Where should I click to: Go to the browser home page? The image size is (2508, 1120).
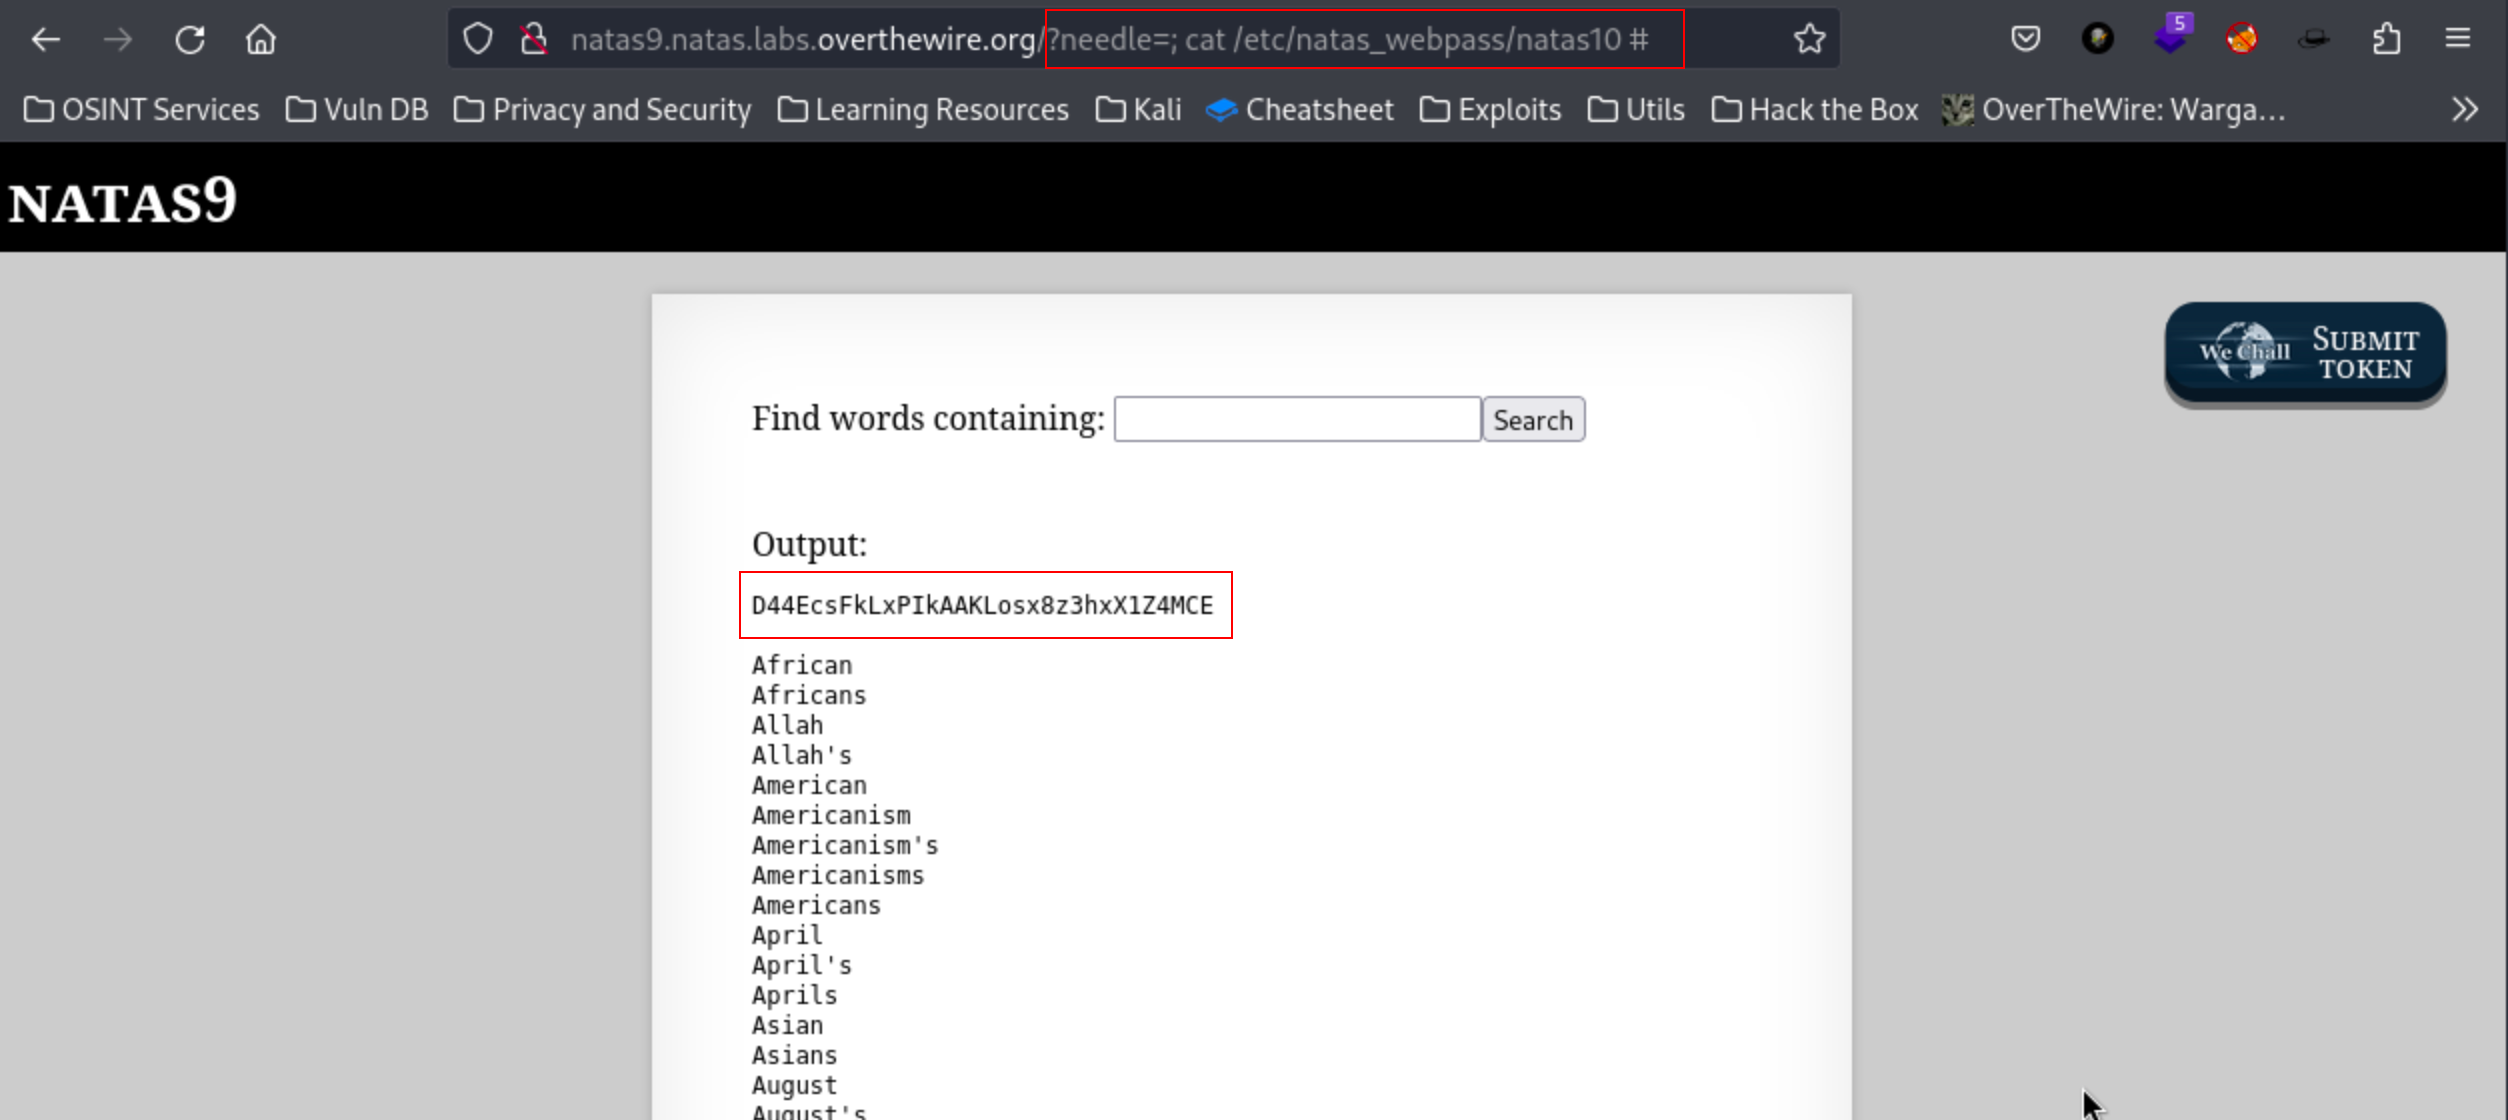point(261,39)
